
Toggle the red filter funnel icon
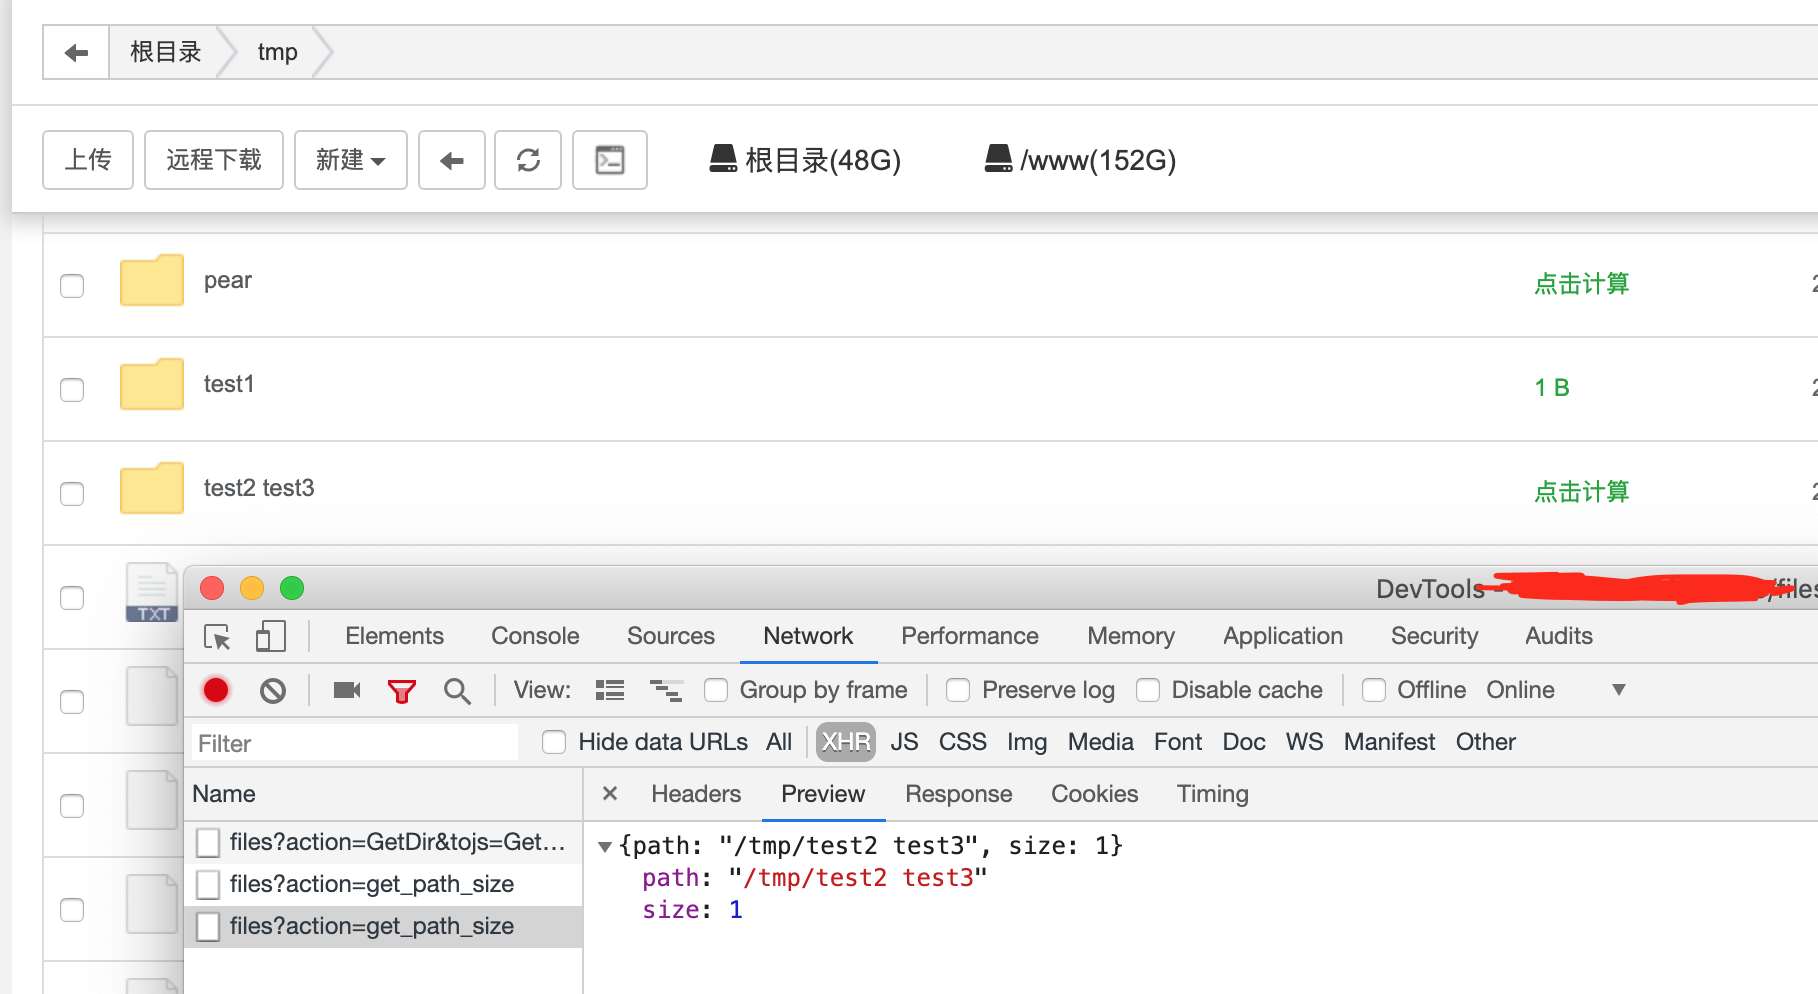[x=402, y=691]
